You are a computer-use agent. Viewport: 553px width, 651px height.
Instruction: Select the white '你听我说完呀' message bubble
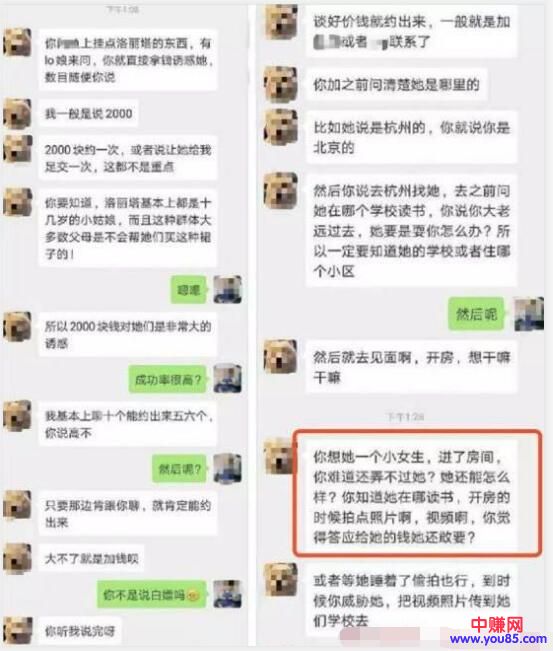80,631
